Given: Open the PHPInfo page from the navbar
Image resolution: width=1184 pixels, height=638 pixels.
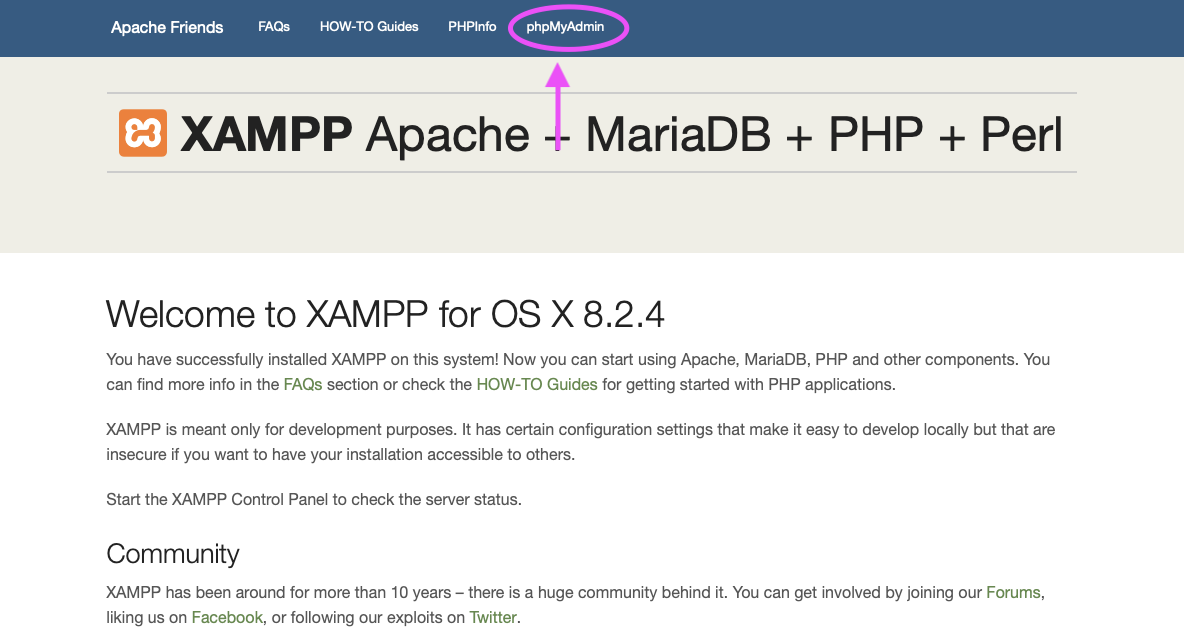Looking at the screenshot, I should (472, 27).
